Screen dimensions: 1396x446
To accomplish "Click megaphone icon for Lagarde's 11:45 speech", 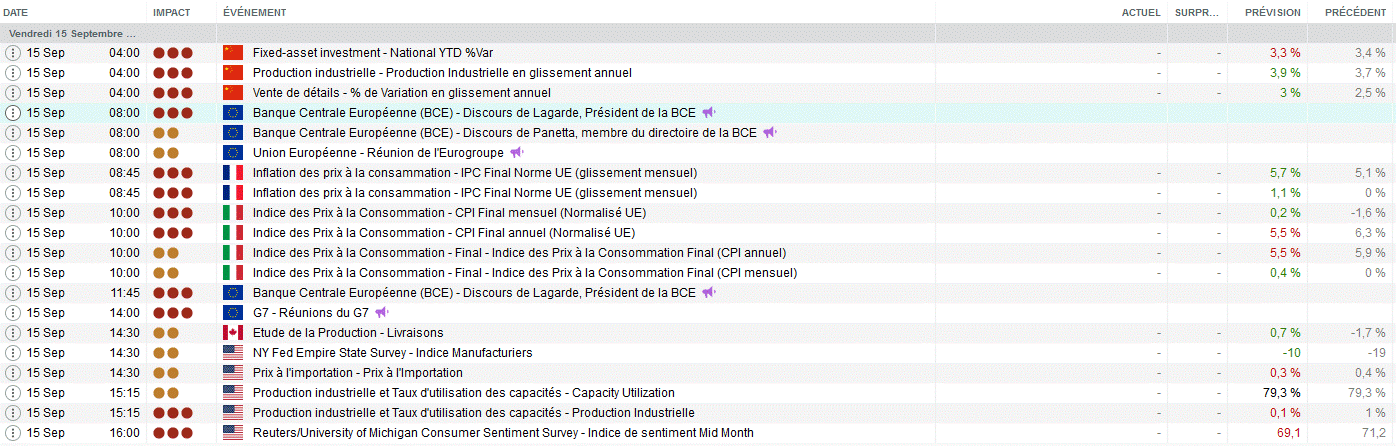I will click(x=708, y=292).
